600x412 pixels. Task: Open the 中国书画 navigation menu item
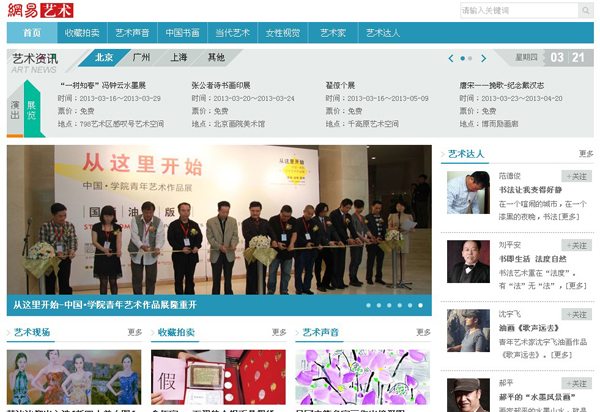183,33
